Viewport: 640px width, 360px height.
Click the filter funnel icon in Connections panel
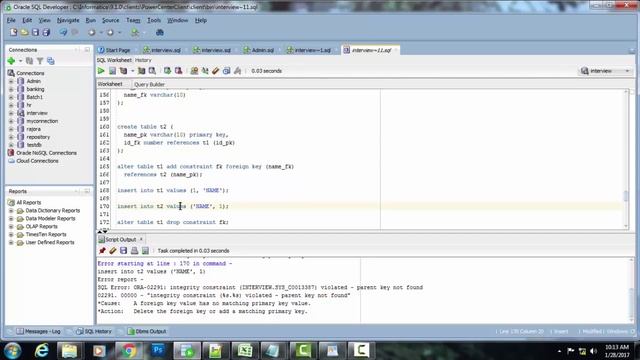(x=40, y=61)
